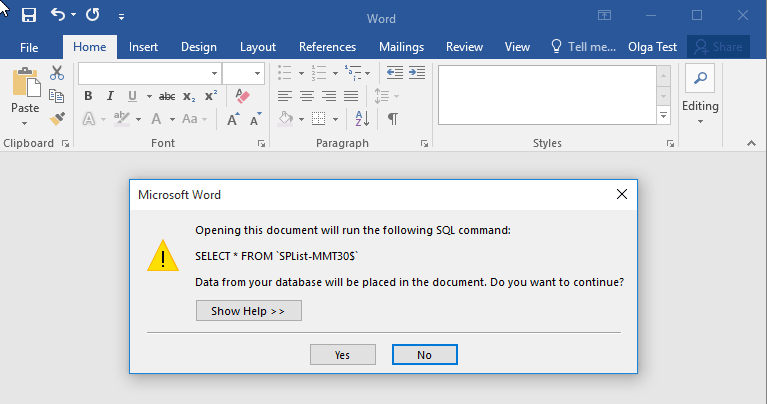Click Text Highlight Color marker
Screen dimensions: 767x404
point(122,118)
